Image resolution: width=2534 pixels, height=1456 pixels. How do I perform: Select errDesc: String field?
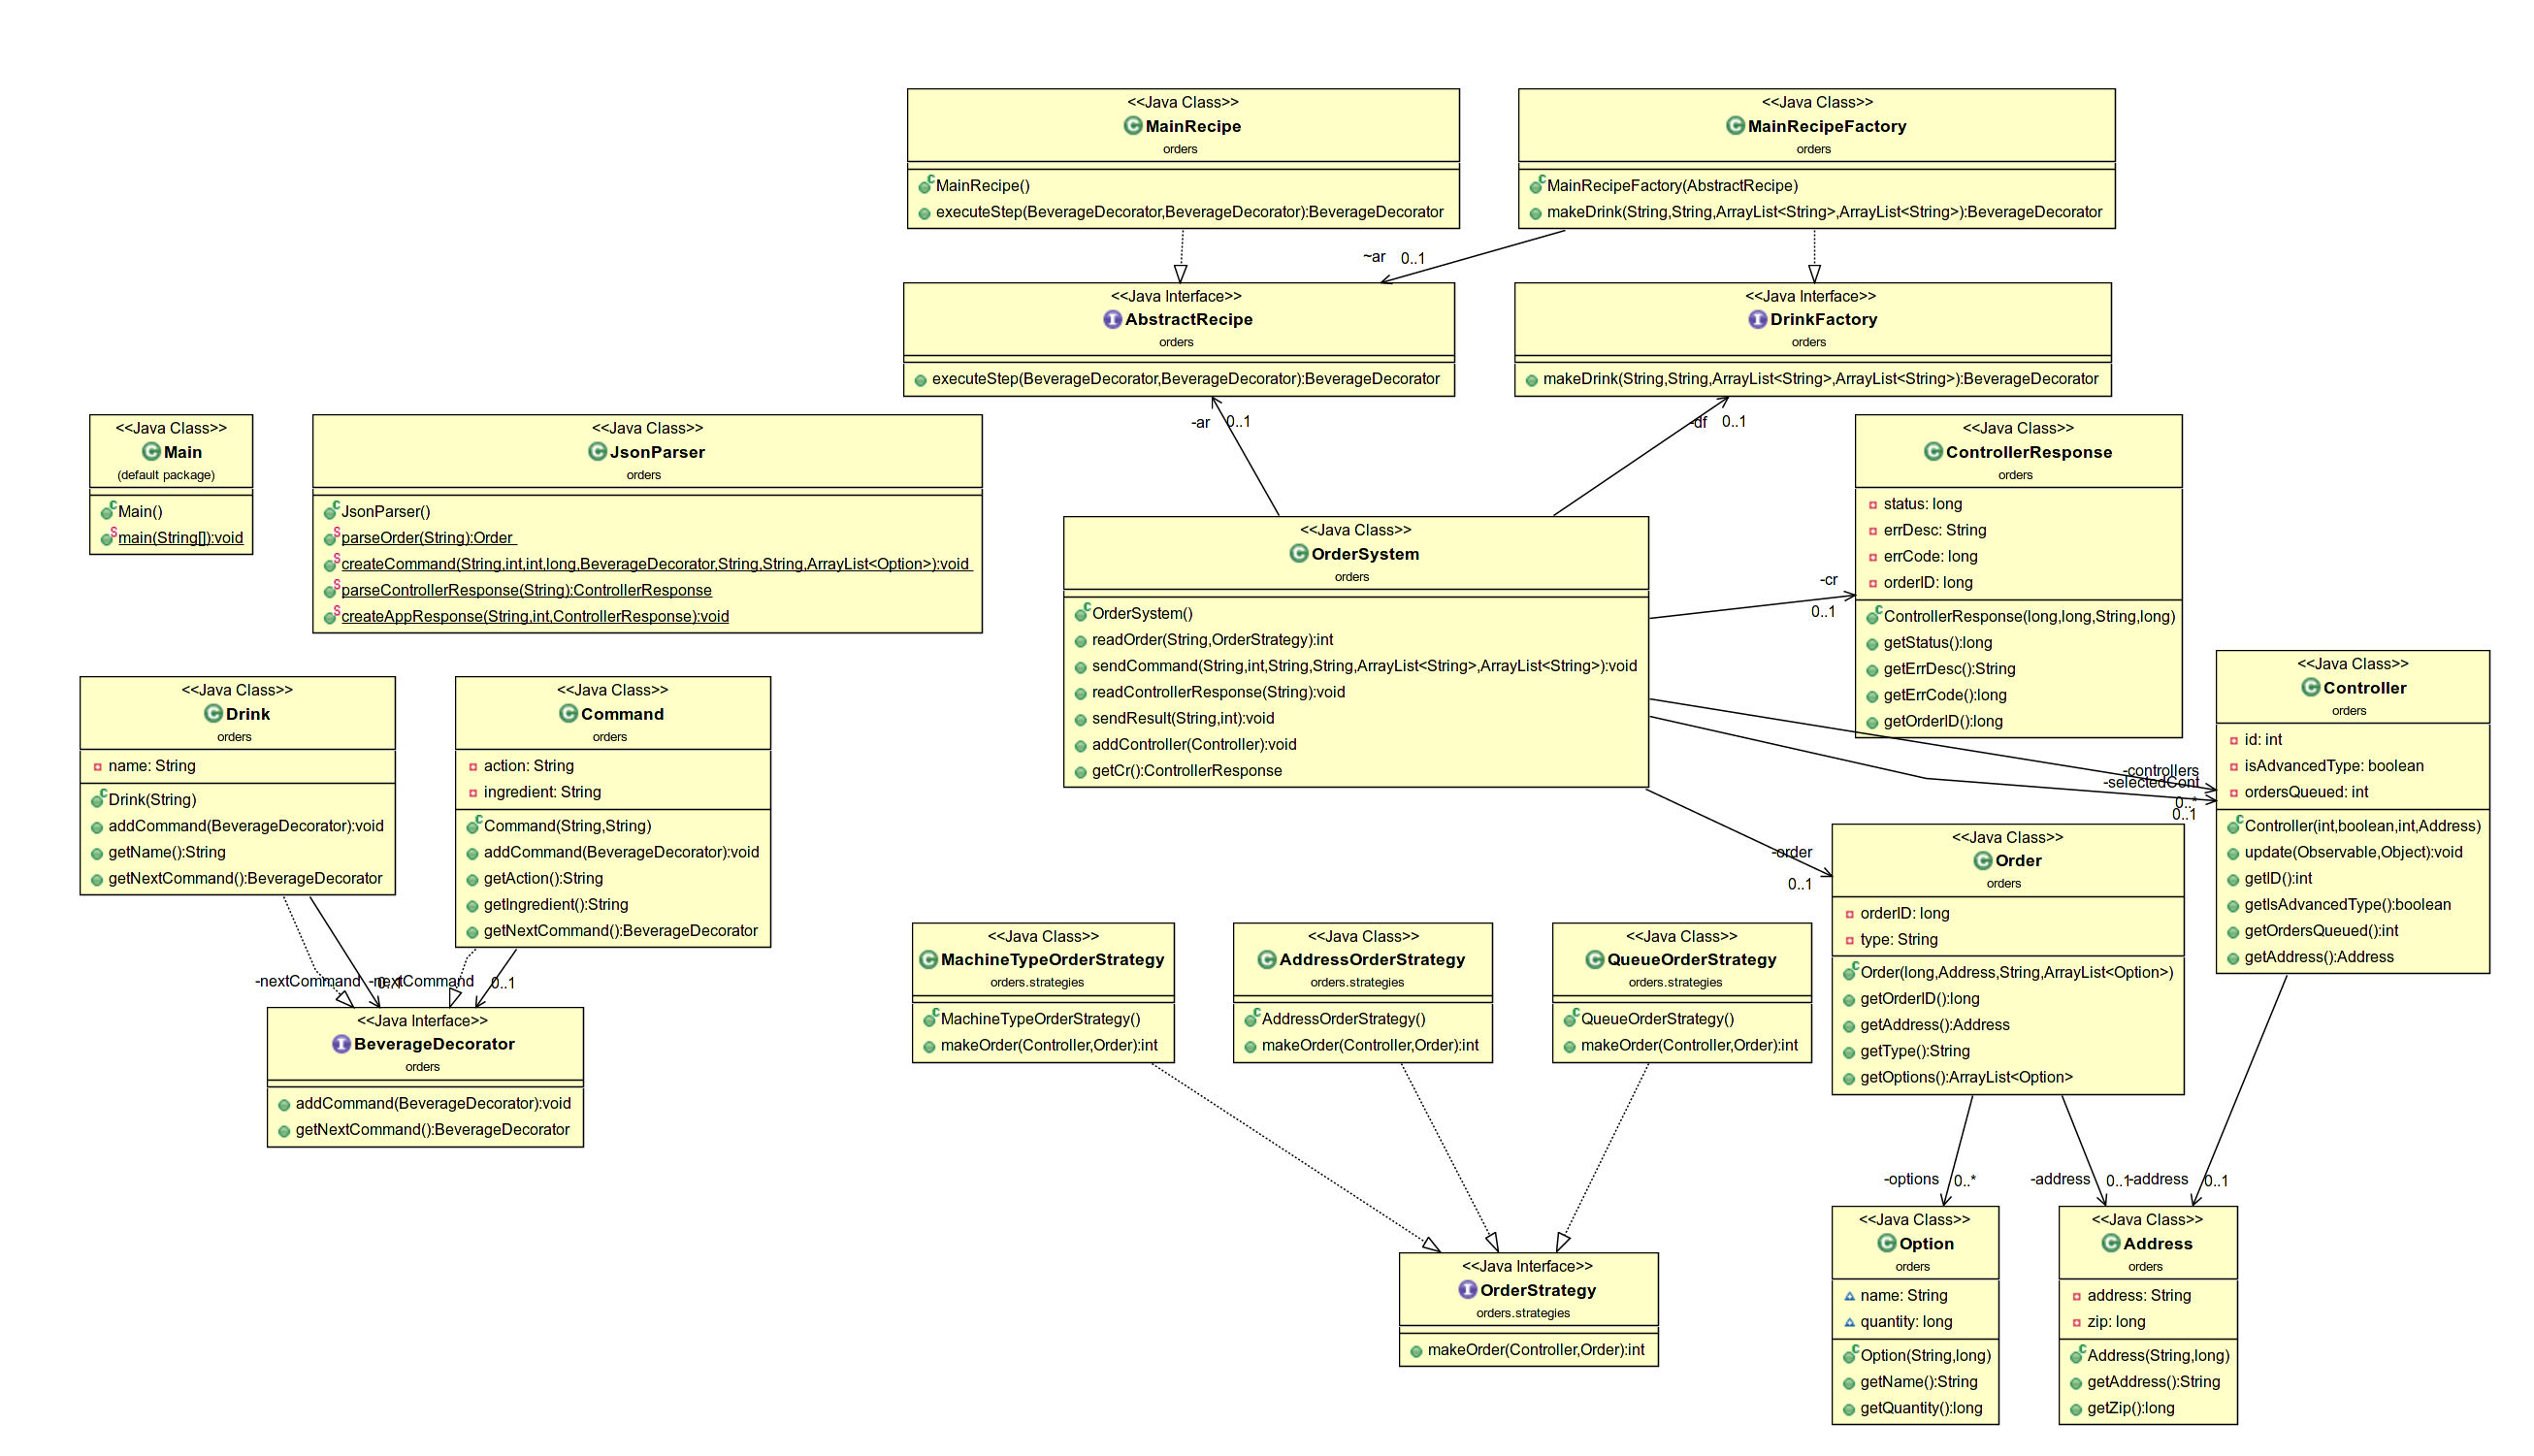(x=1935, y=530)
